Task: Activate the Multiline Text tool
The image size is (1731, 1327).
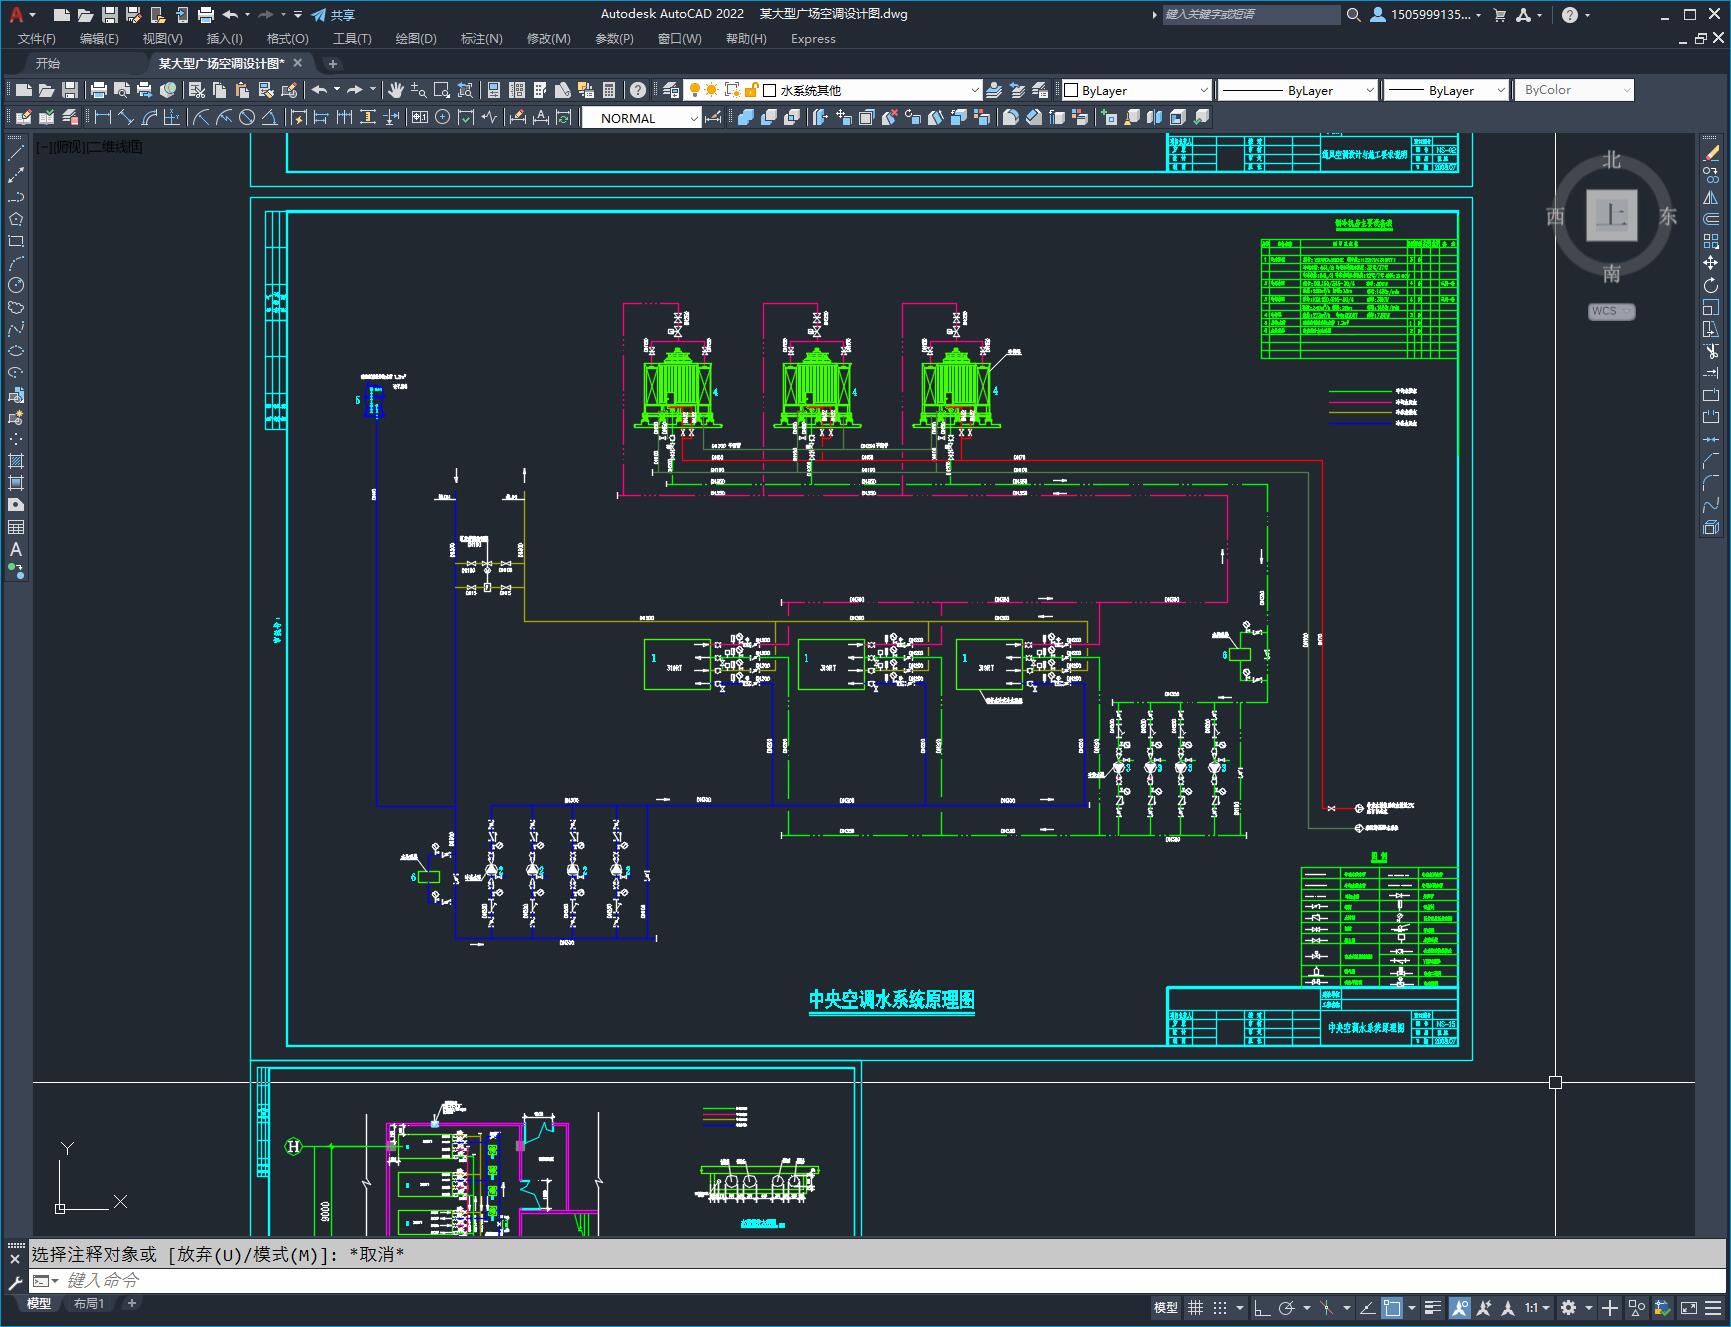Action: tap(16, 549)
